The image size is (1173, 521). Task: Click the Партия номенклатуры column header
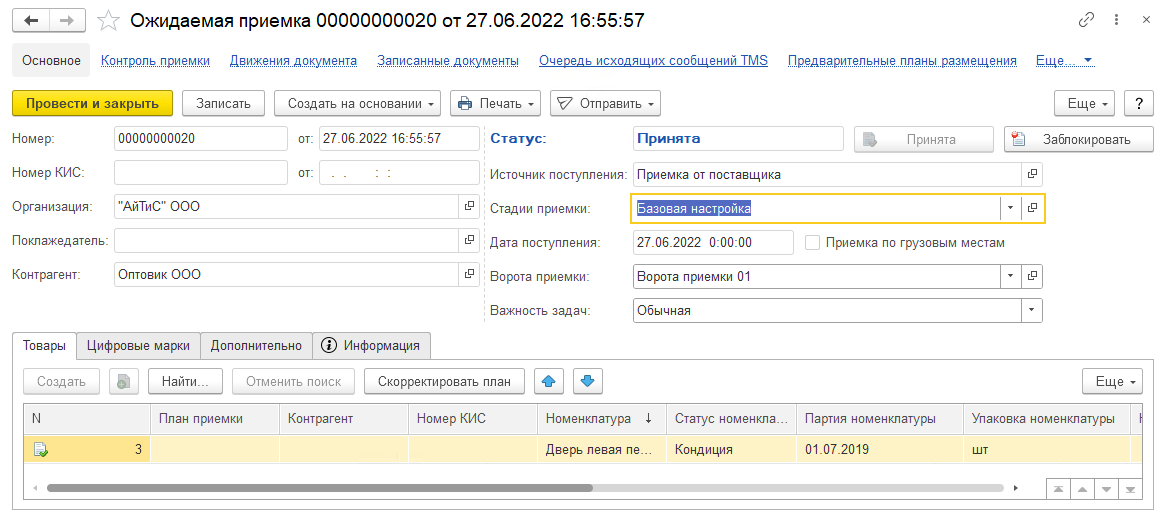tap(880, 419)
